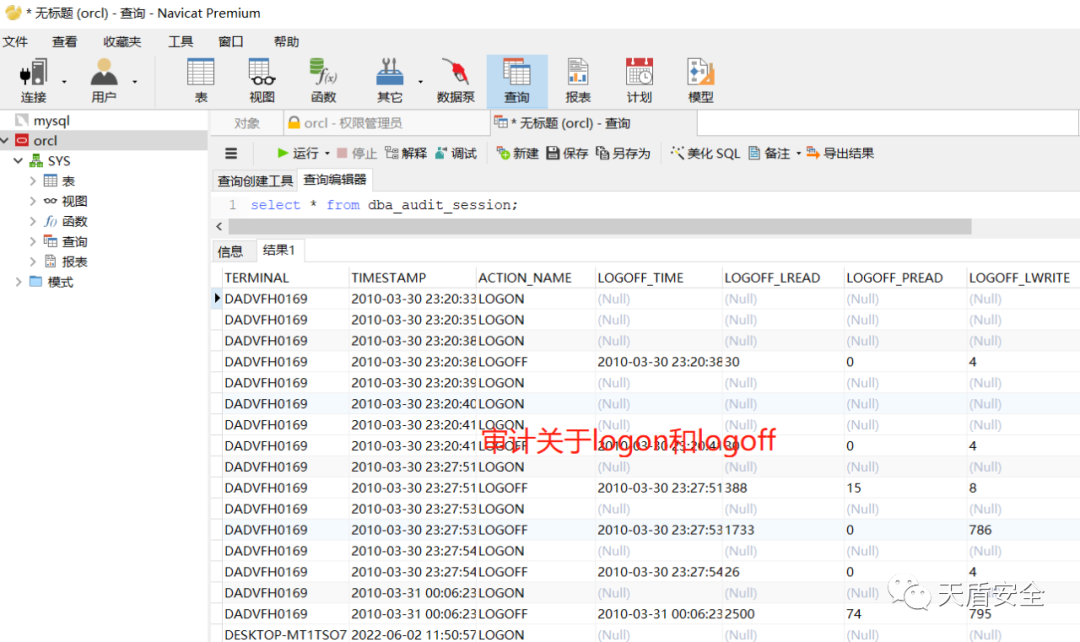Open the 数据泵 (Data Pump) icon
This screenshot has width=1080, height=642.
click(x=456, y=80)
